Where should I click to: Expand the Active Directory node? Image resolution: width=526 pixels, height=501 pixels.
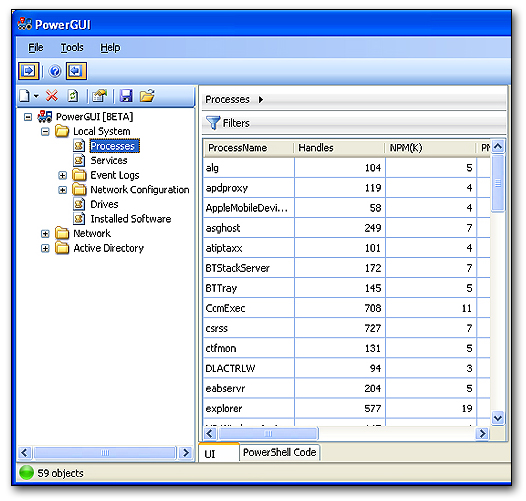[x=45, y=248]
